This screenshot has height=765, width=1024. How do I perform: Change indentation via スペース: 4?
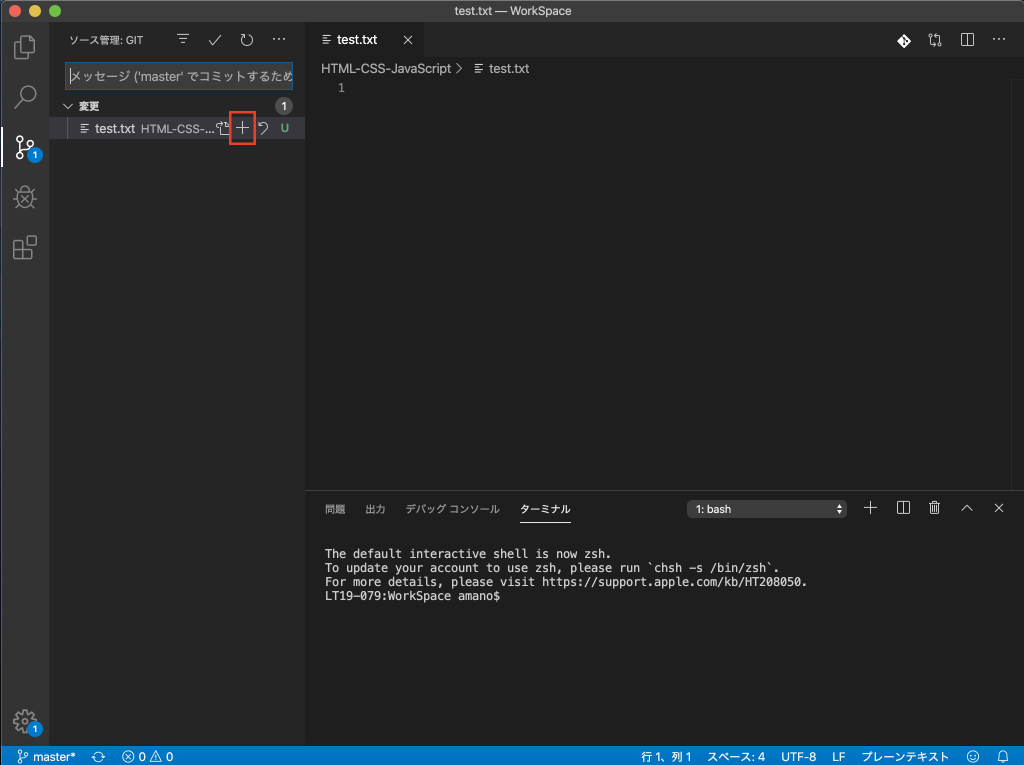(x=736, y=757)
